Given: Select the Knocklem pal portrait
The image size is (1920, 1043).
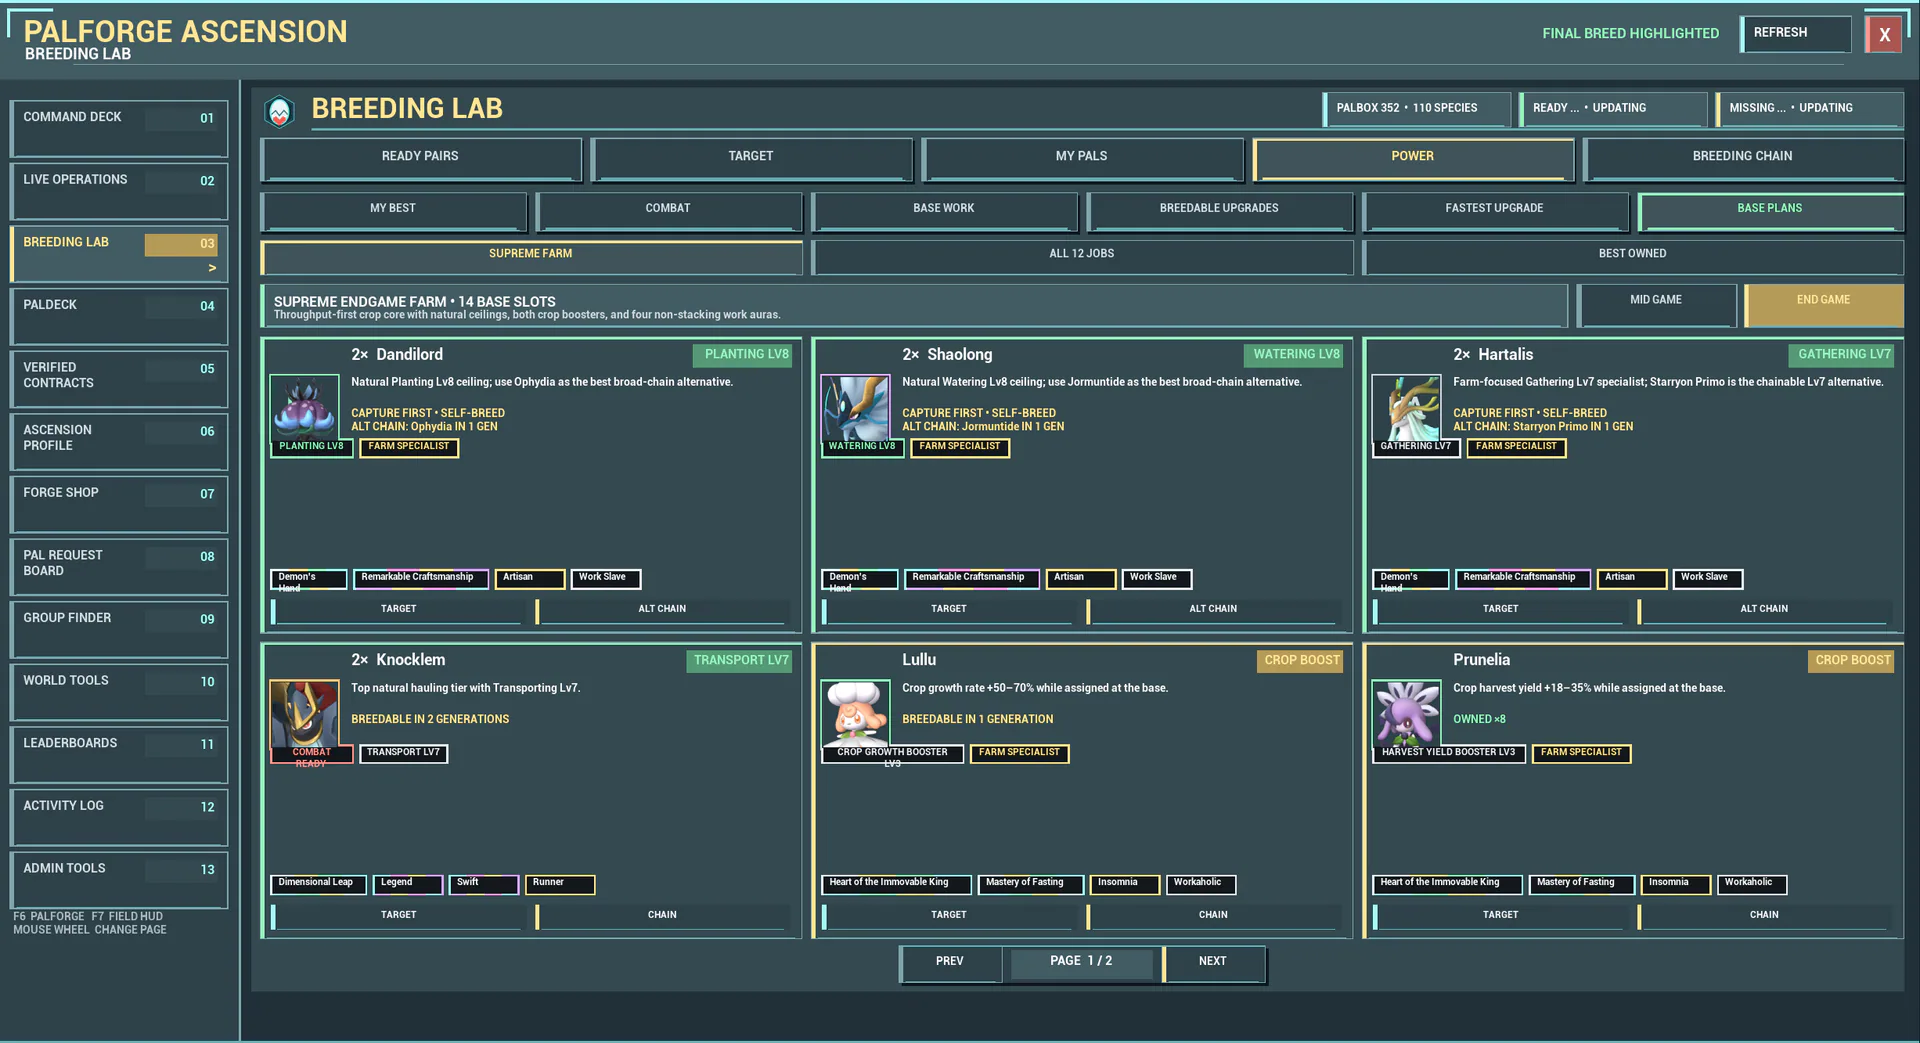Looking at the screenshot, I should 305,714.
